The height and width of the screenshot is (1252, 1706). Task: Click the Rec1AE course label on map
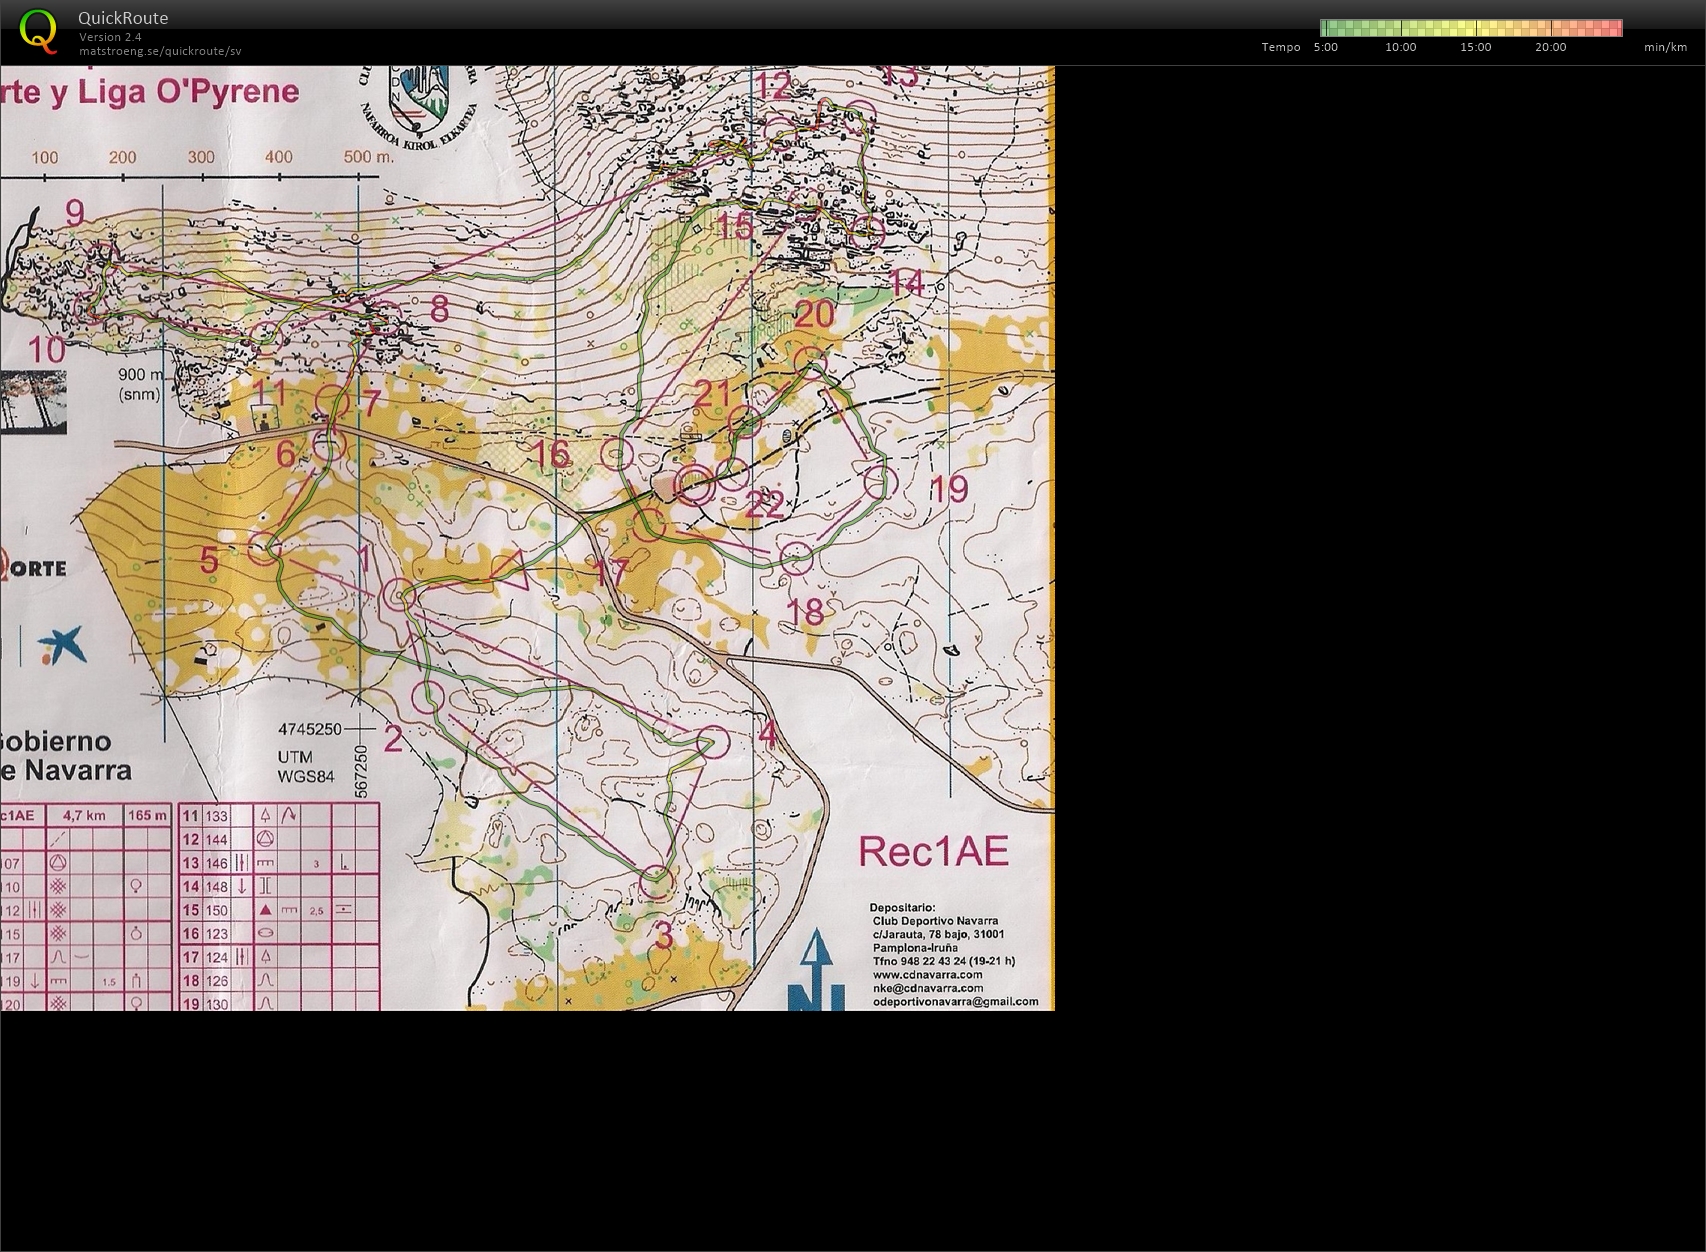pyautogui.click(x=934, y=851)
